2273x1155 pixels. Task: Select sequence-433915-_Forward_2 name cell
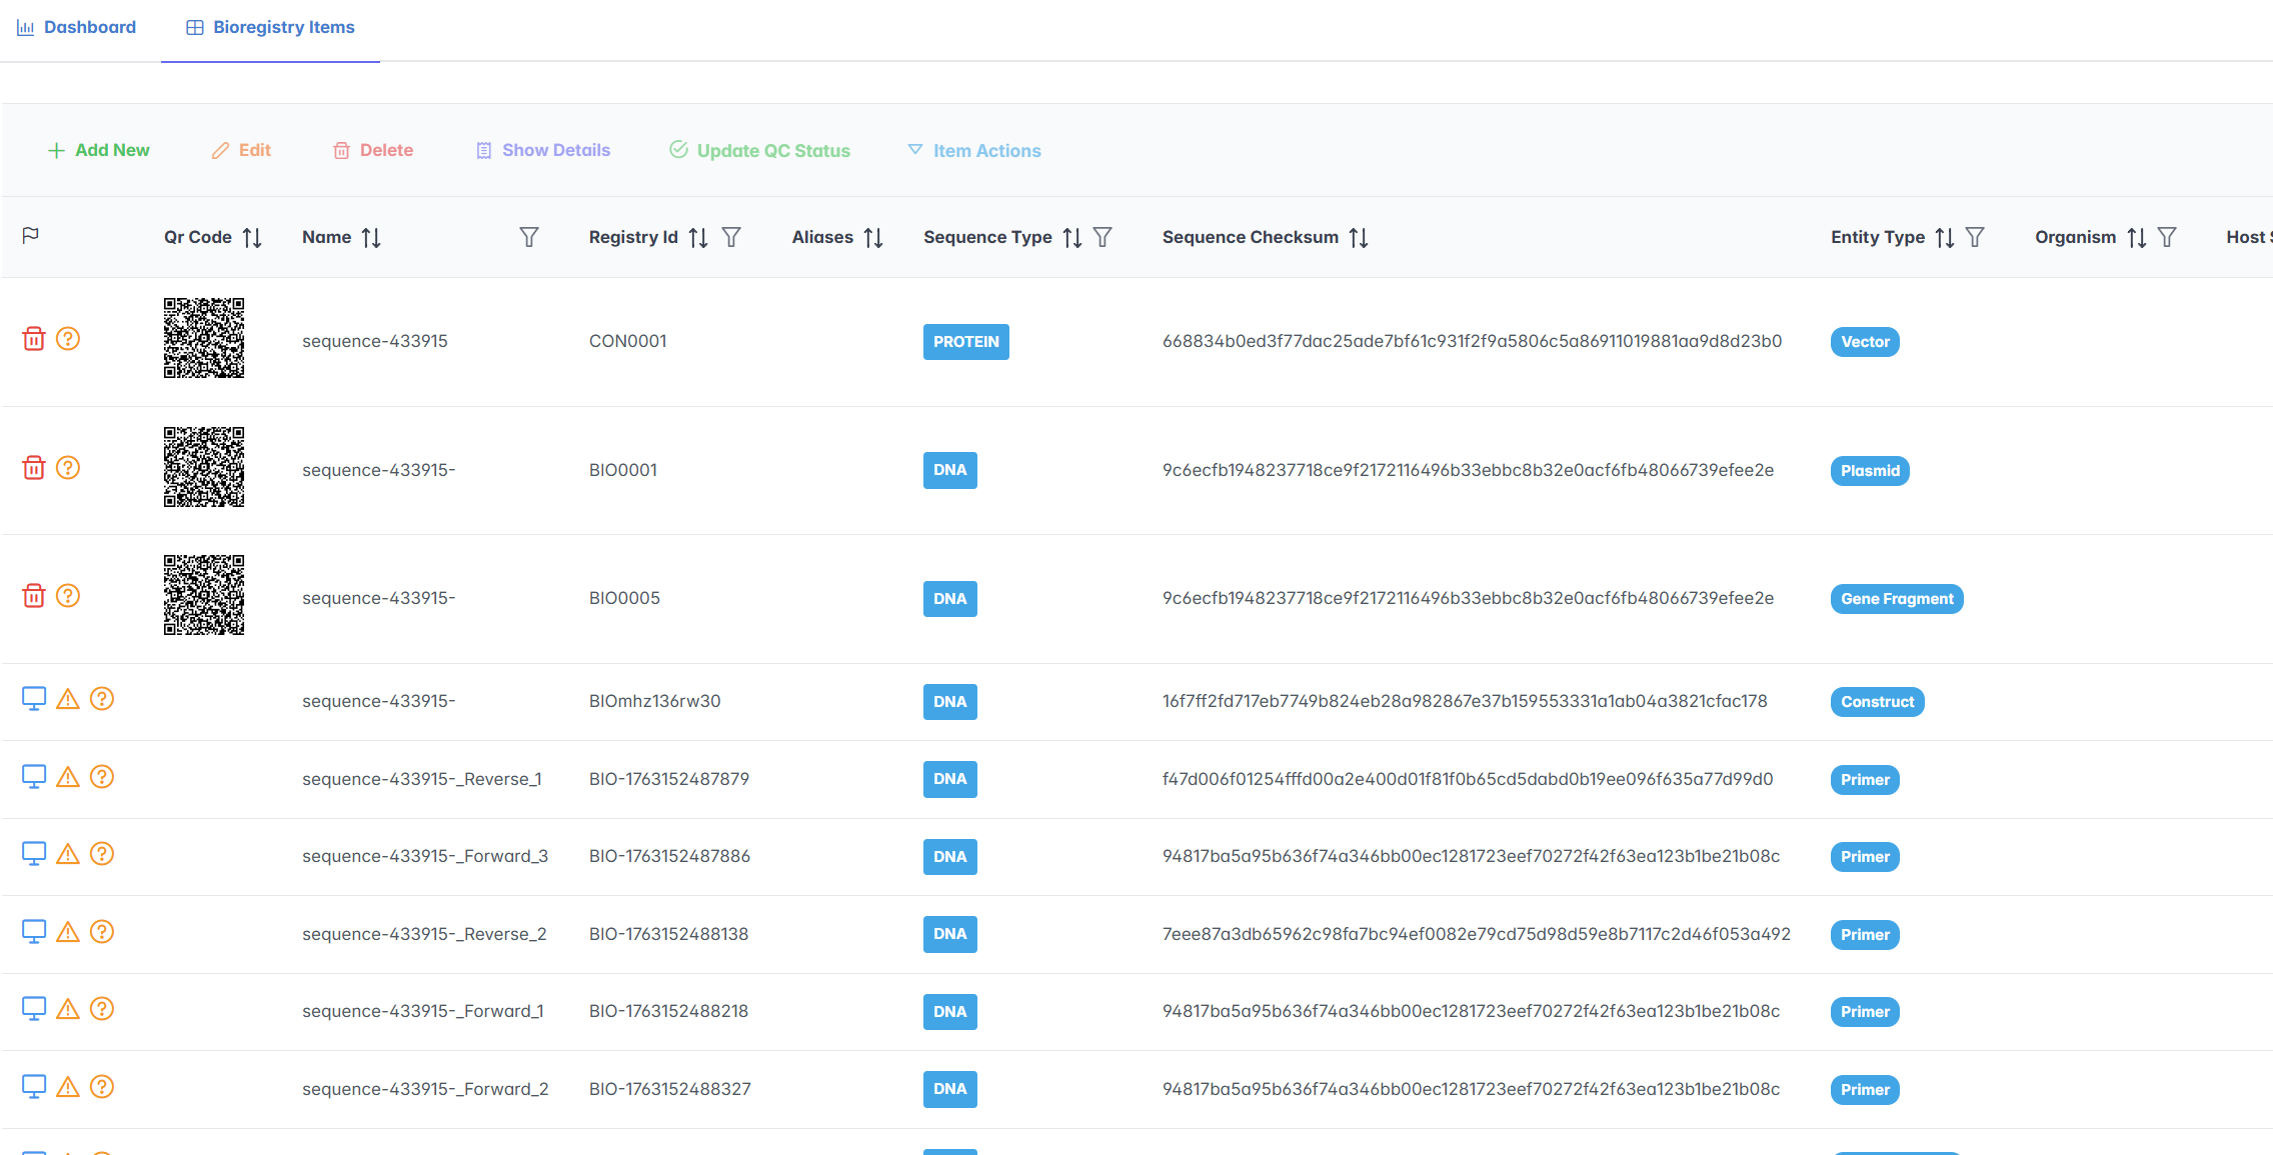coord(425,1089)
